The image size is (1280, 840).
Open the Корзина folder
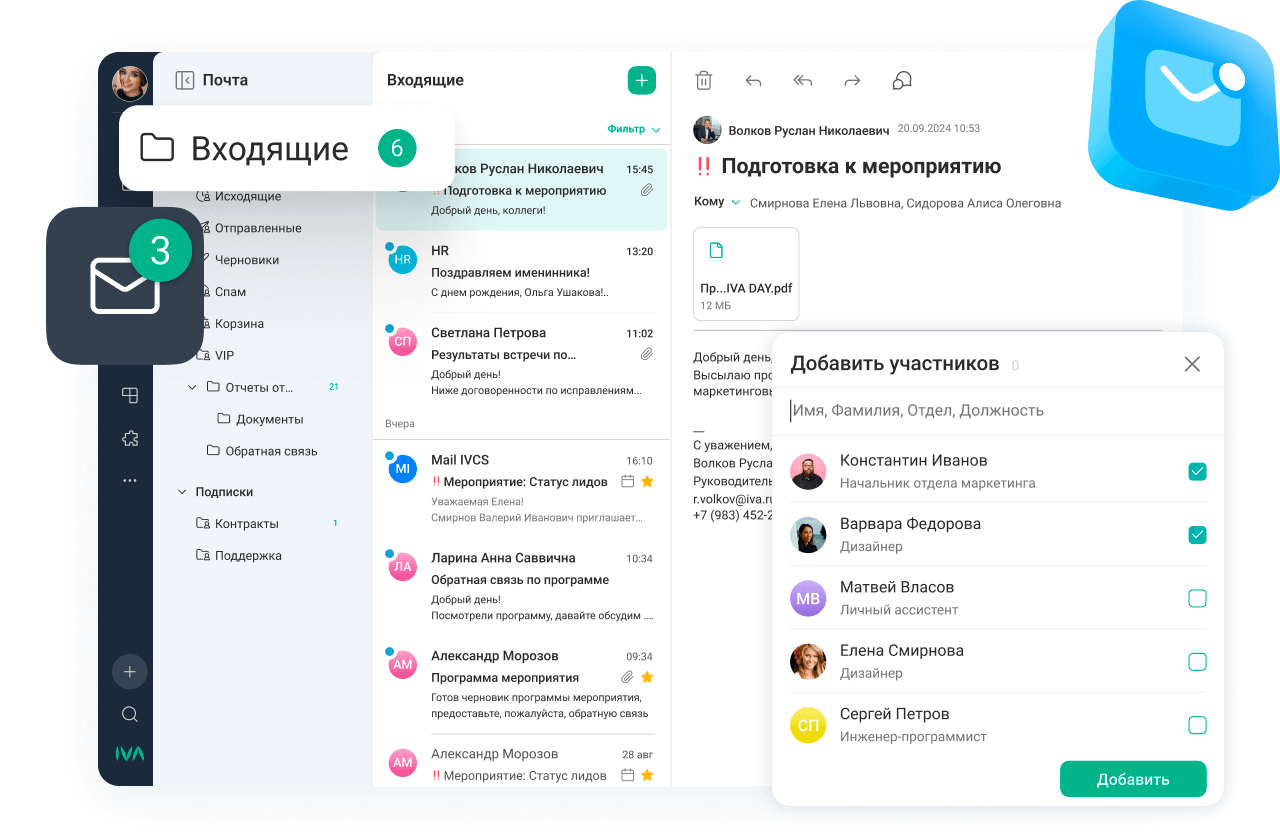pos(239,324)
